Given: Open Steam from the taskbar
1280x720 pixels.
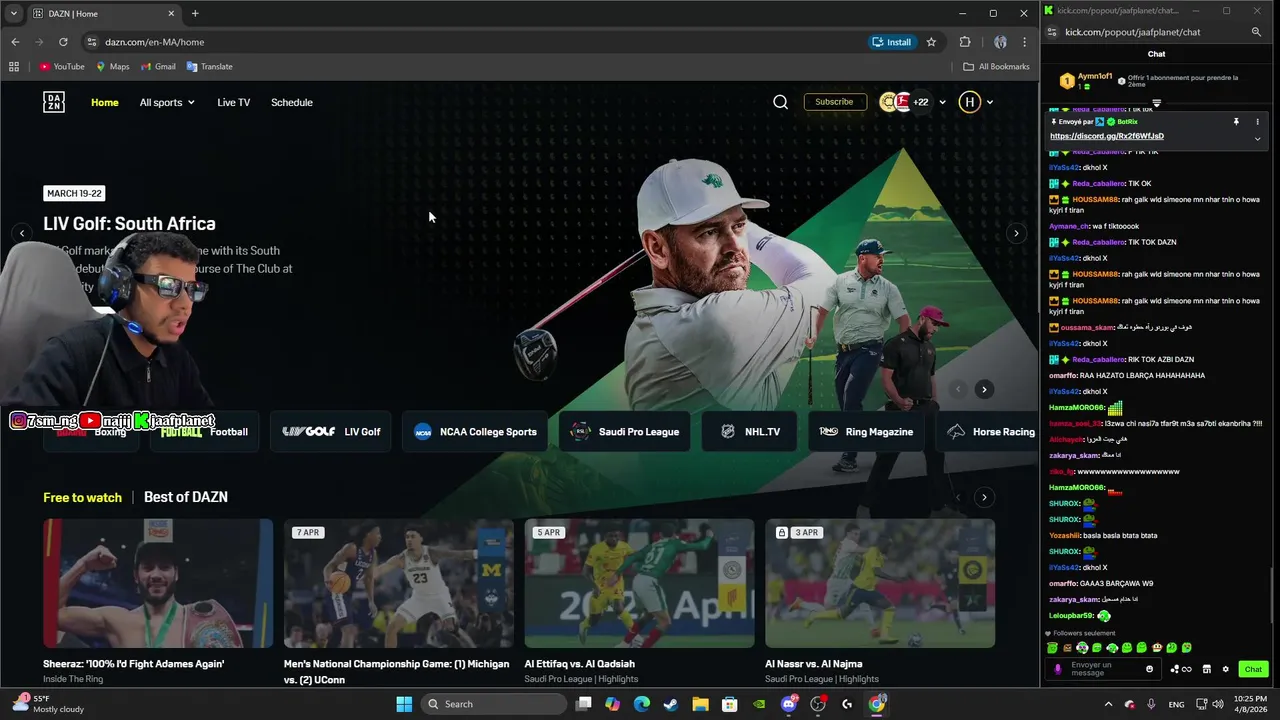Looking at the screenshot, I should coord(671,704).
